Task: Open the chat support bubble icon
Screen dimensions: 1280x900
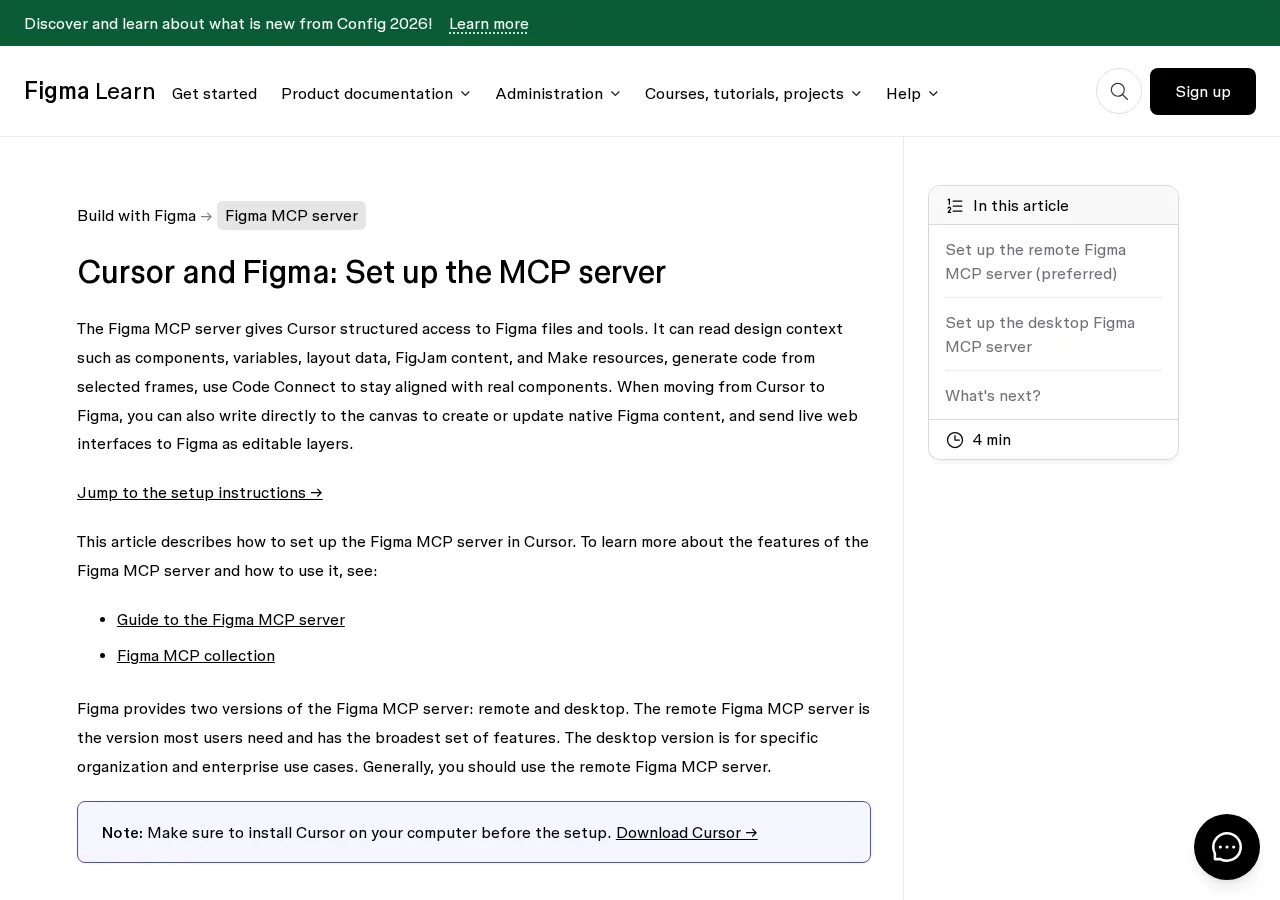Action: pyautogui.click(x=1227, y=847)
